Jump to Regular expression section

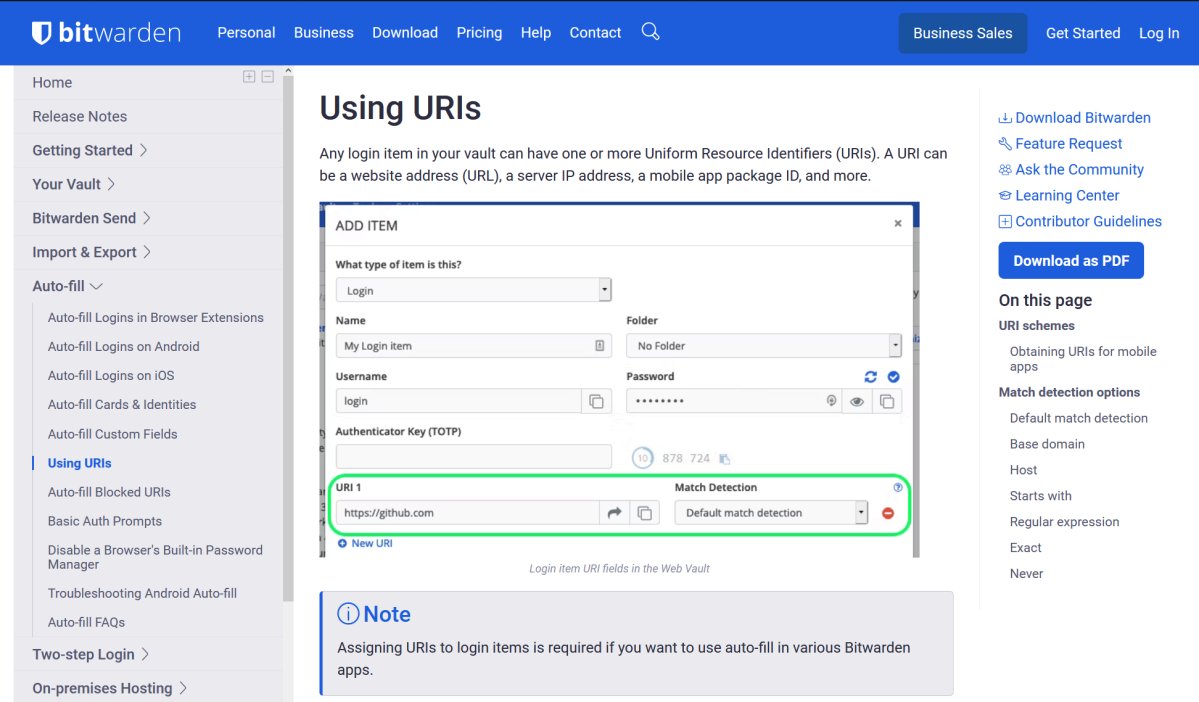point(1064,522)
